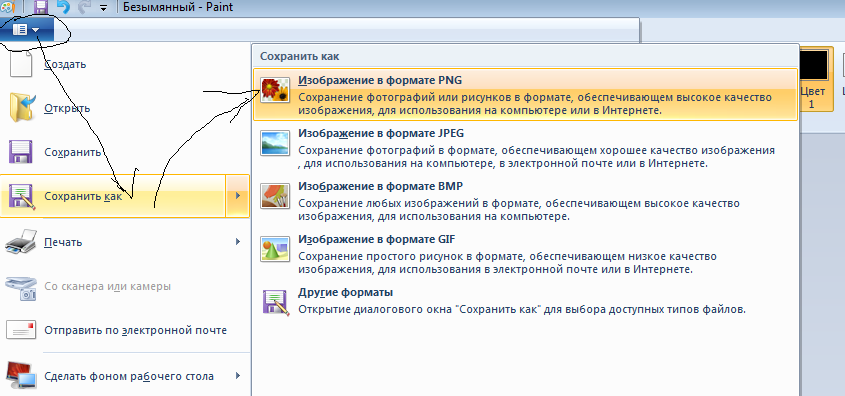Viewport: 845px width, 396px height.
Task: Click the GIF format shapes icon
Action: pyautogui.click(x=275, y=248)
